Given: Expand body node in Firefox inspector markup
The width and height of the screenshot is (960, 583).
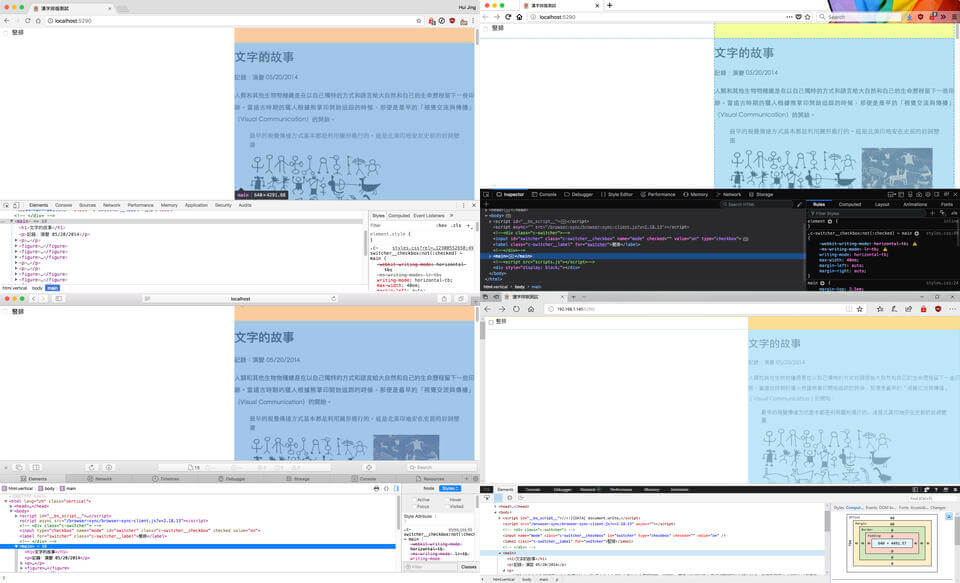Looking at the screenshot, I should [486, 216].
